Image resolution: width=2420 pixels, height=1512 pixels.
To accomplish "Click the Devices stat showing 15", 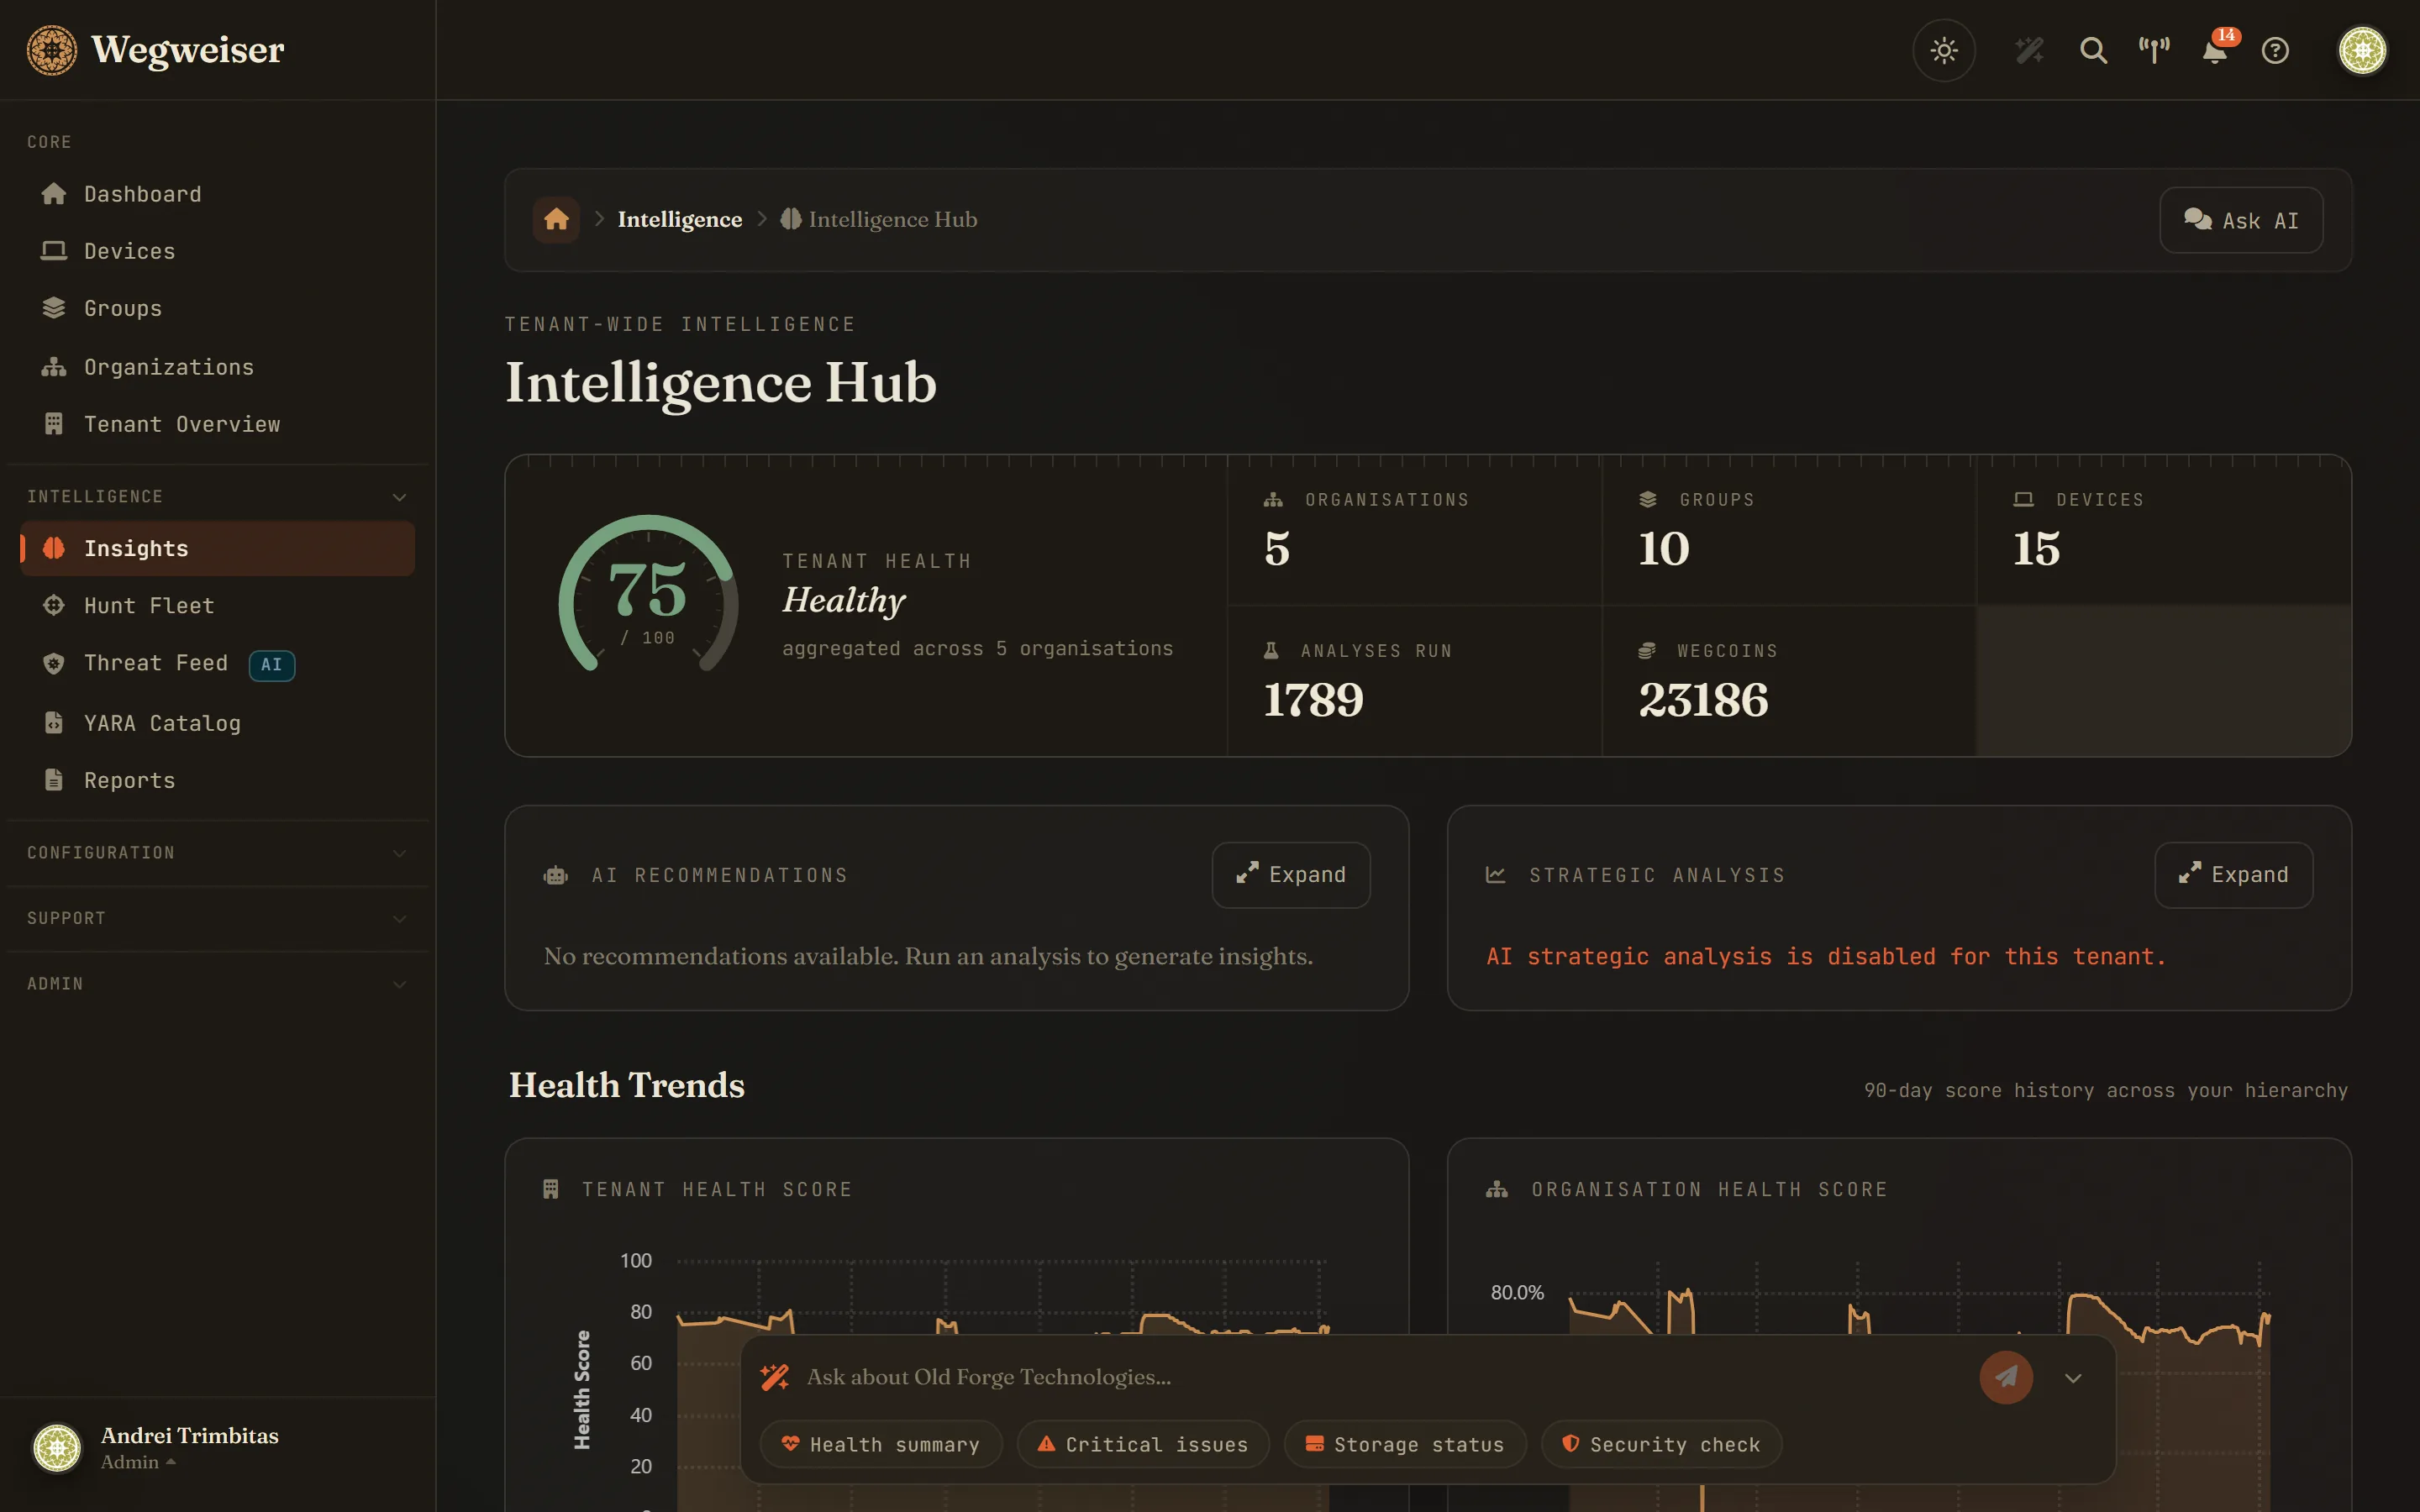I will pyautogui.click(x=2163, y=530).
